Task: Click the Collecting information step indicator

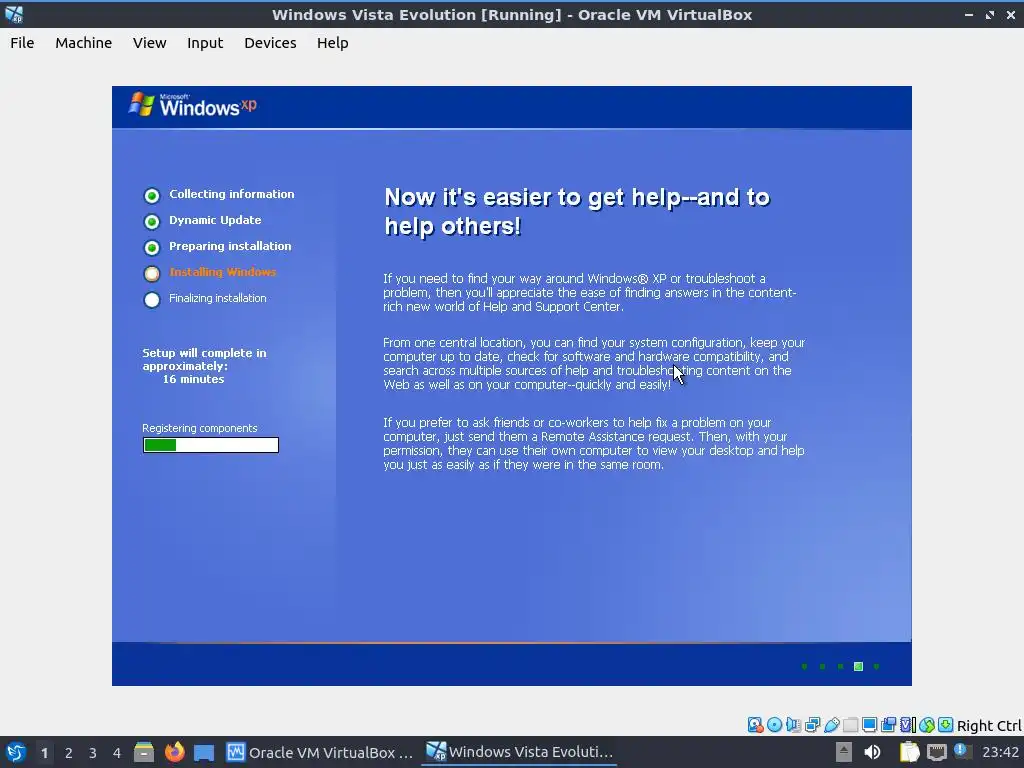Action: click(x=152, y=195)
